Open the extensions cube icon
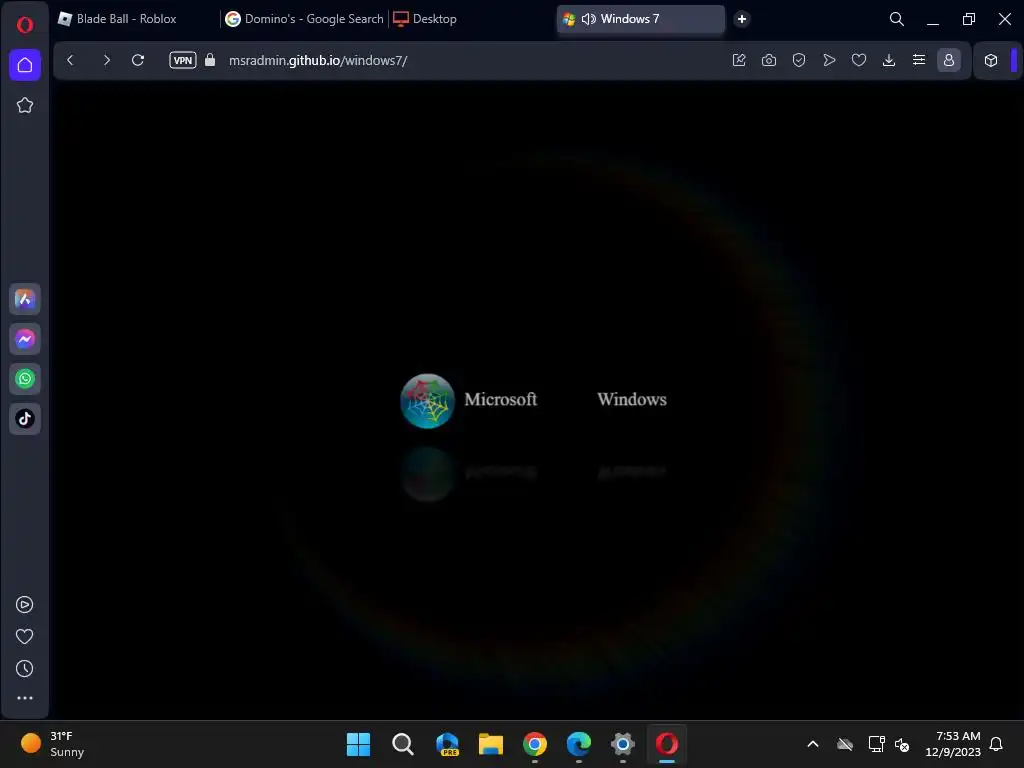Screen dimensions: 1024x768 click(x=991, y=60)
